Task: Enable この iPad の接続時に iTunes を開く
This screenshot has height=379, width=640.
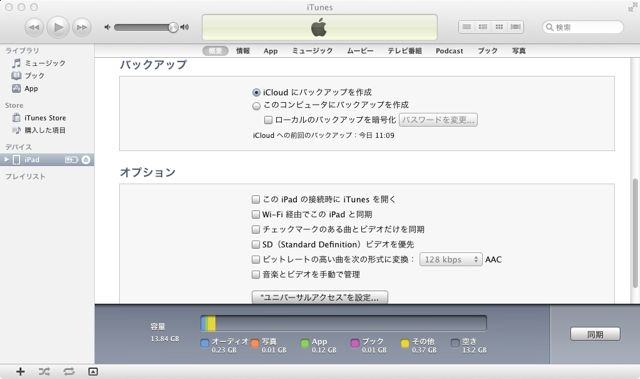Action: point(256,199)
